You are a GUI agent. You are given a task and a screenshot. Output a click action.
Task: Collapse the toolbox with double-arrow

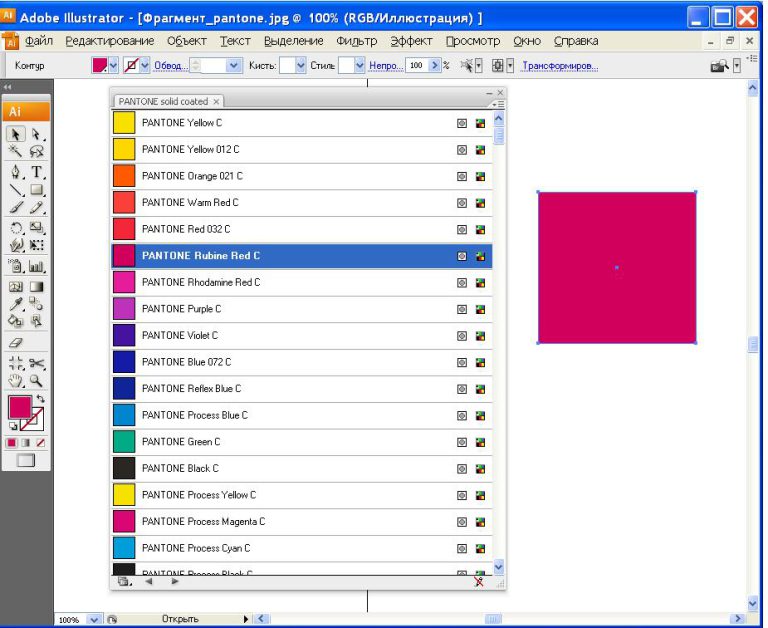coord(7,87)
